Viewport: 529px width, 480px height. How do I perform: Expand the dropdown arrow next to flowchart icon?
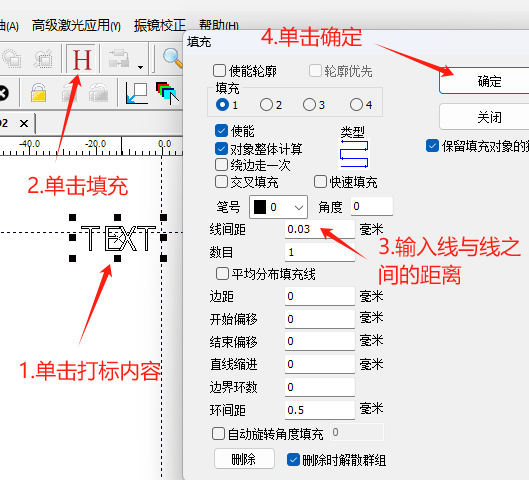click(140, 67)
